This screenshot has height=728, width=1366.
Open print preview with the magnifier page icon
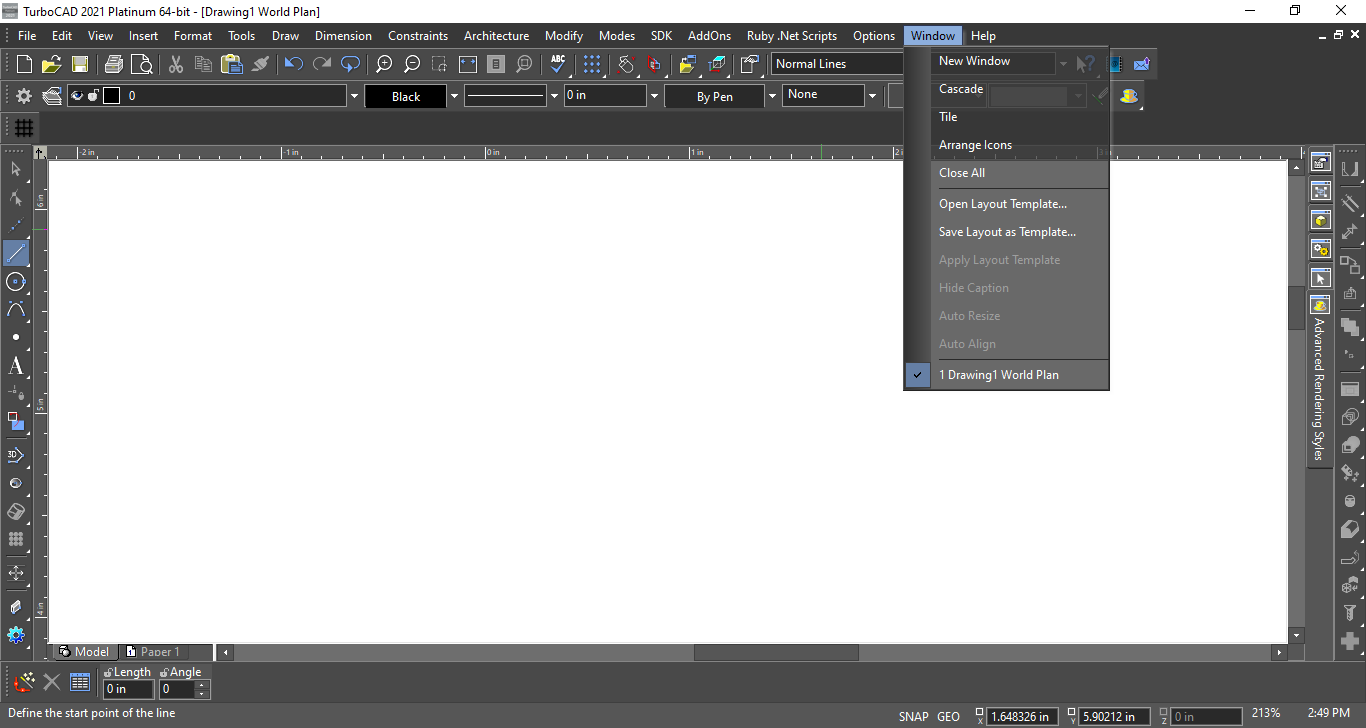pos(142,64)
